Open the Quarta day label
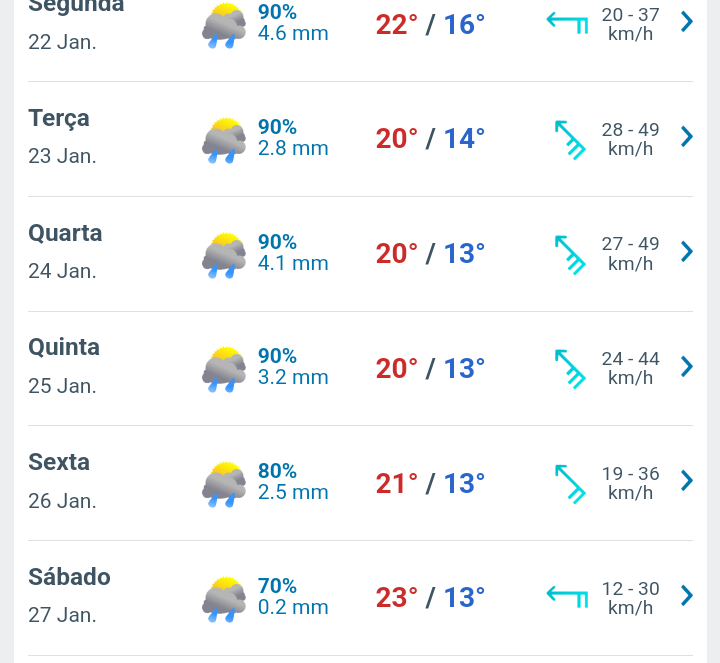The width and height of the screenshot is (720, 663). click(x=65, y=233)
